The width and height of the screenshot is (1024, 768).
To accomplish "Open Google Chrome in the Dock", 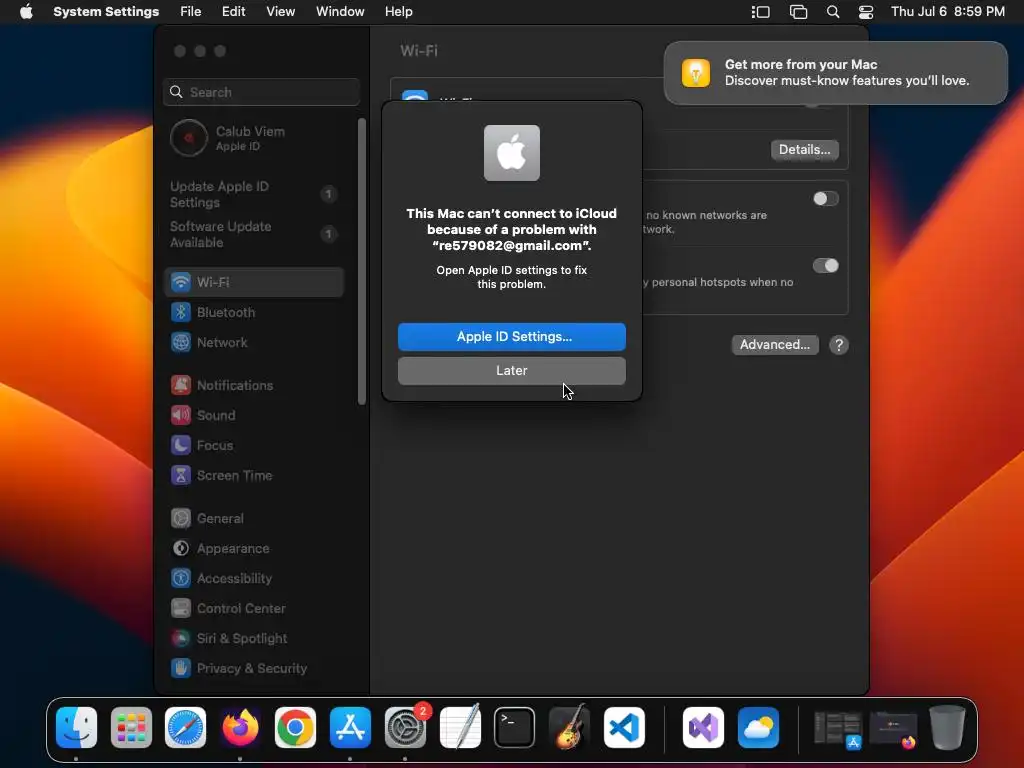I will coord(295,727).
